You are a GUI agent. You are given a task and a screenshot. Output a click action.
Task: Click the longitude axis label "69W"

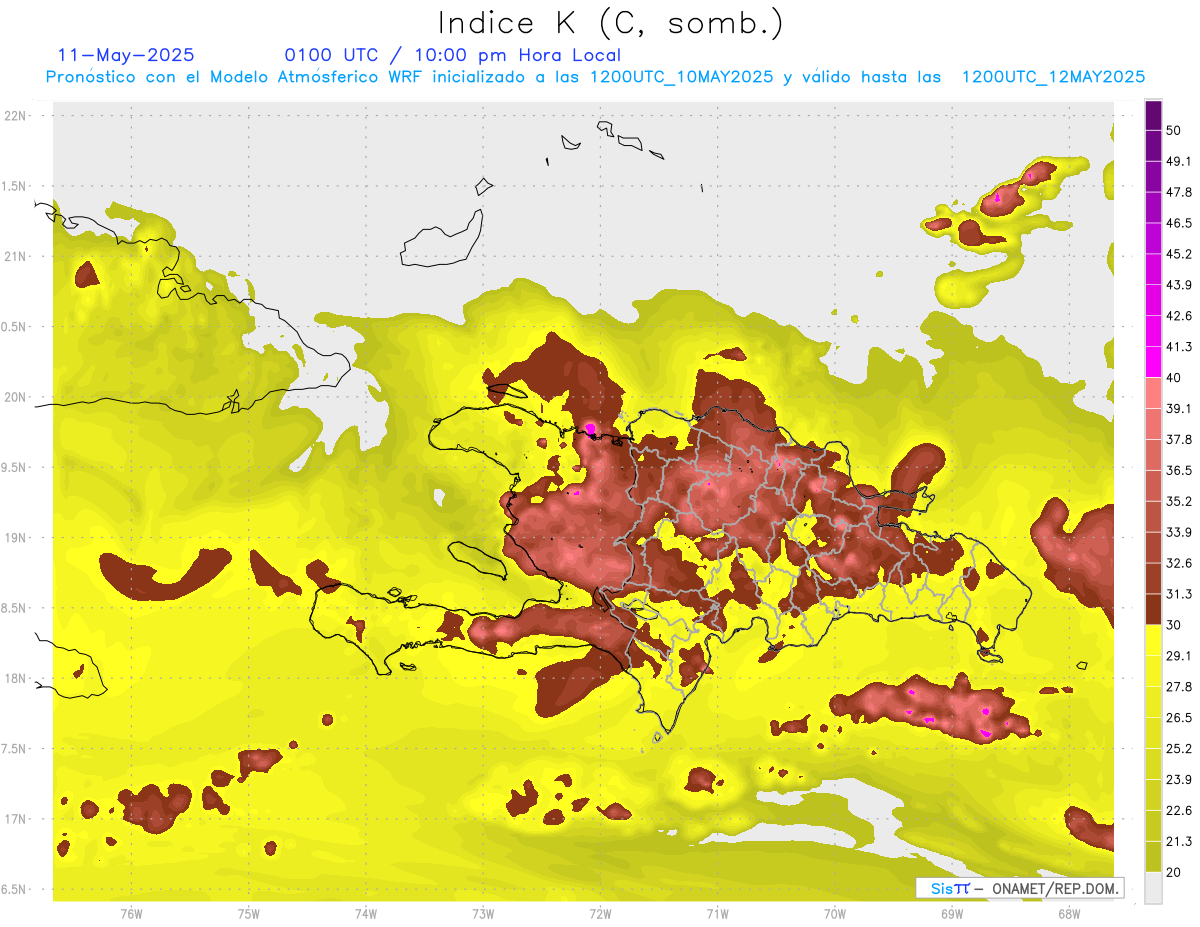951,913
